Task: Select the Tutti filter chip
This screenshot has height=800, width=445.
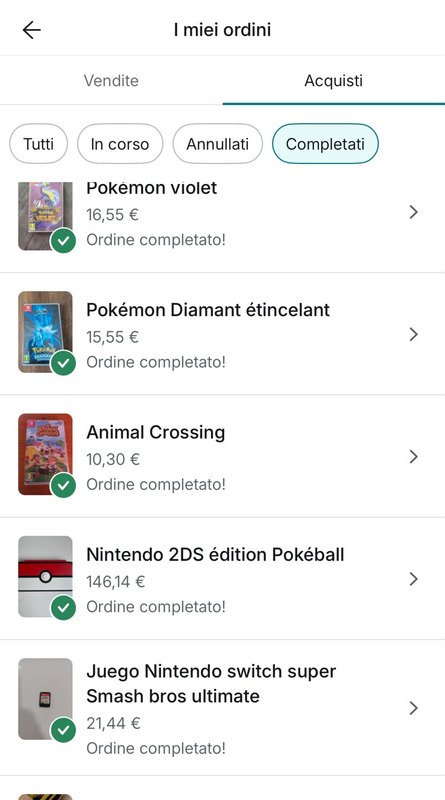Action: pyautogui.click(x=38, y=144)
